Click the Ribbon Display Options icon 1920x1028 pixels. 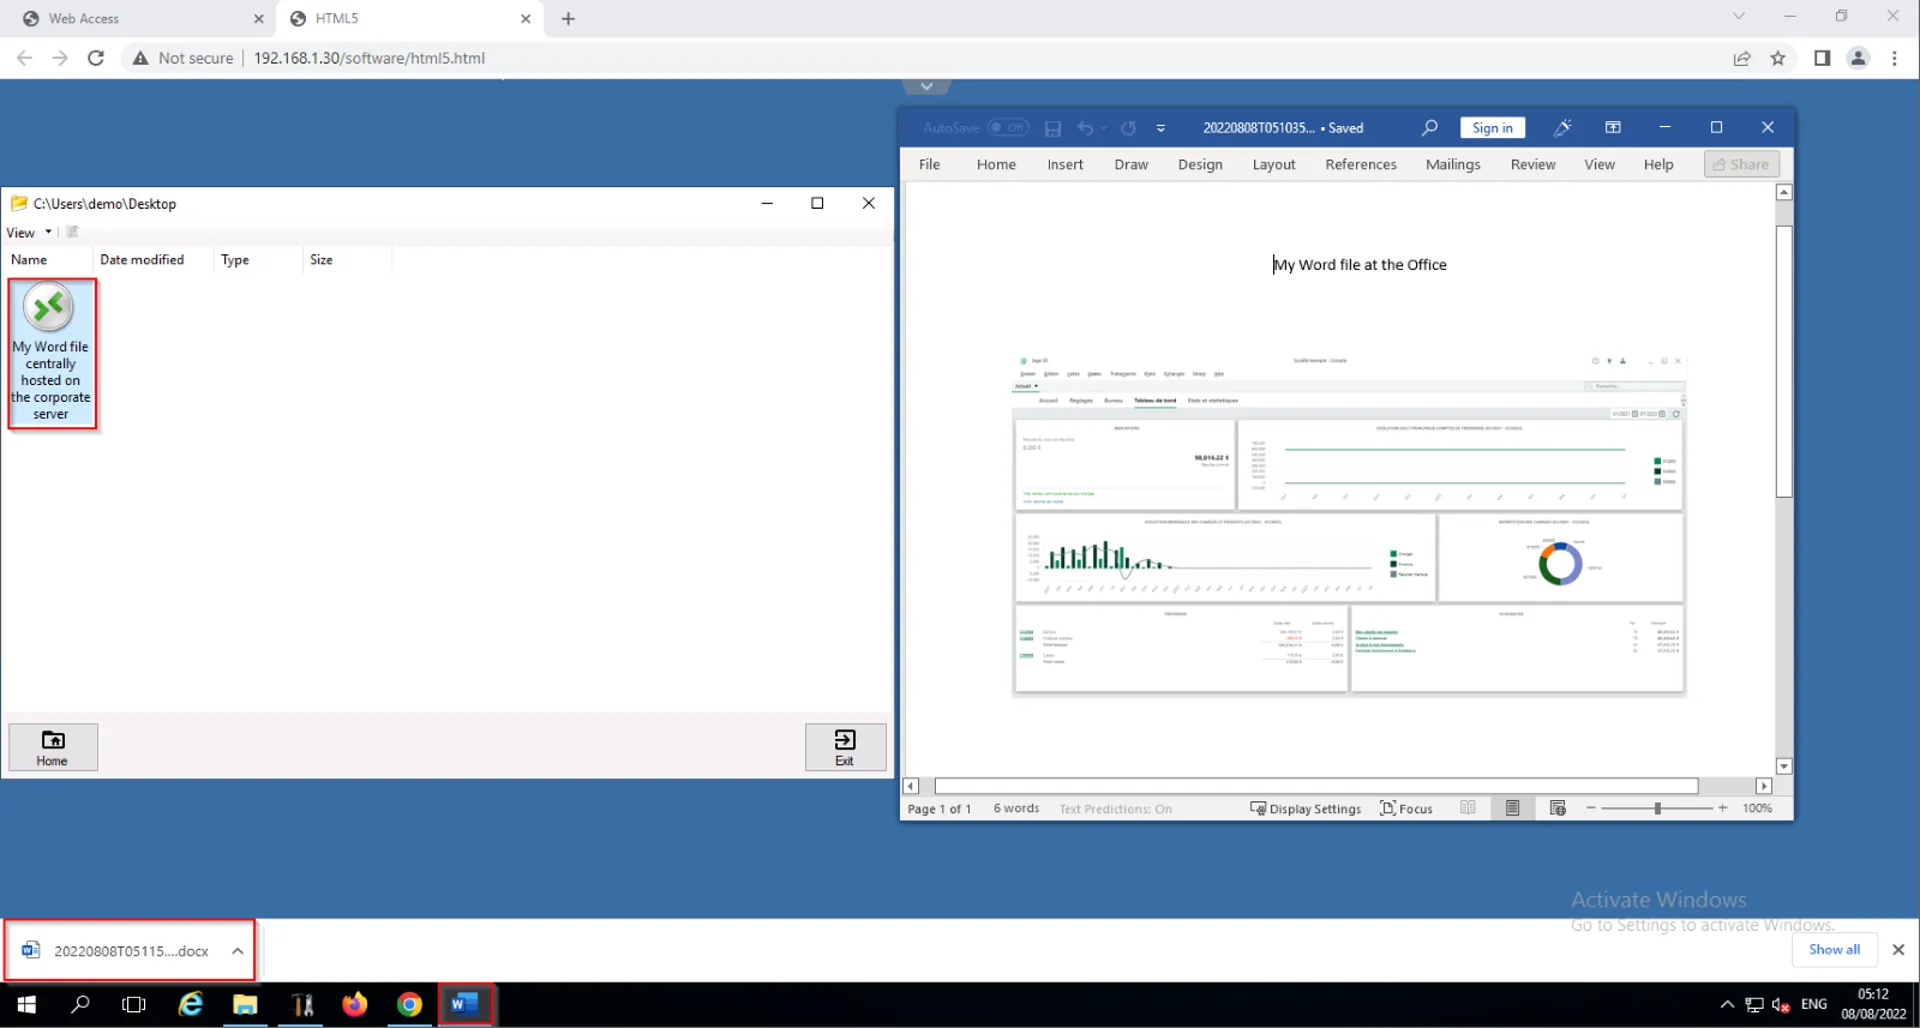1613,128
